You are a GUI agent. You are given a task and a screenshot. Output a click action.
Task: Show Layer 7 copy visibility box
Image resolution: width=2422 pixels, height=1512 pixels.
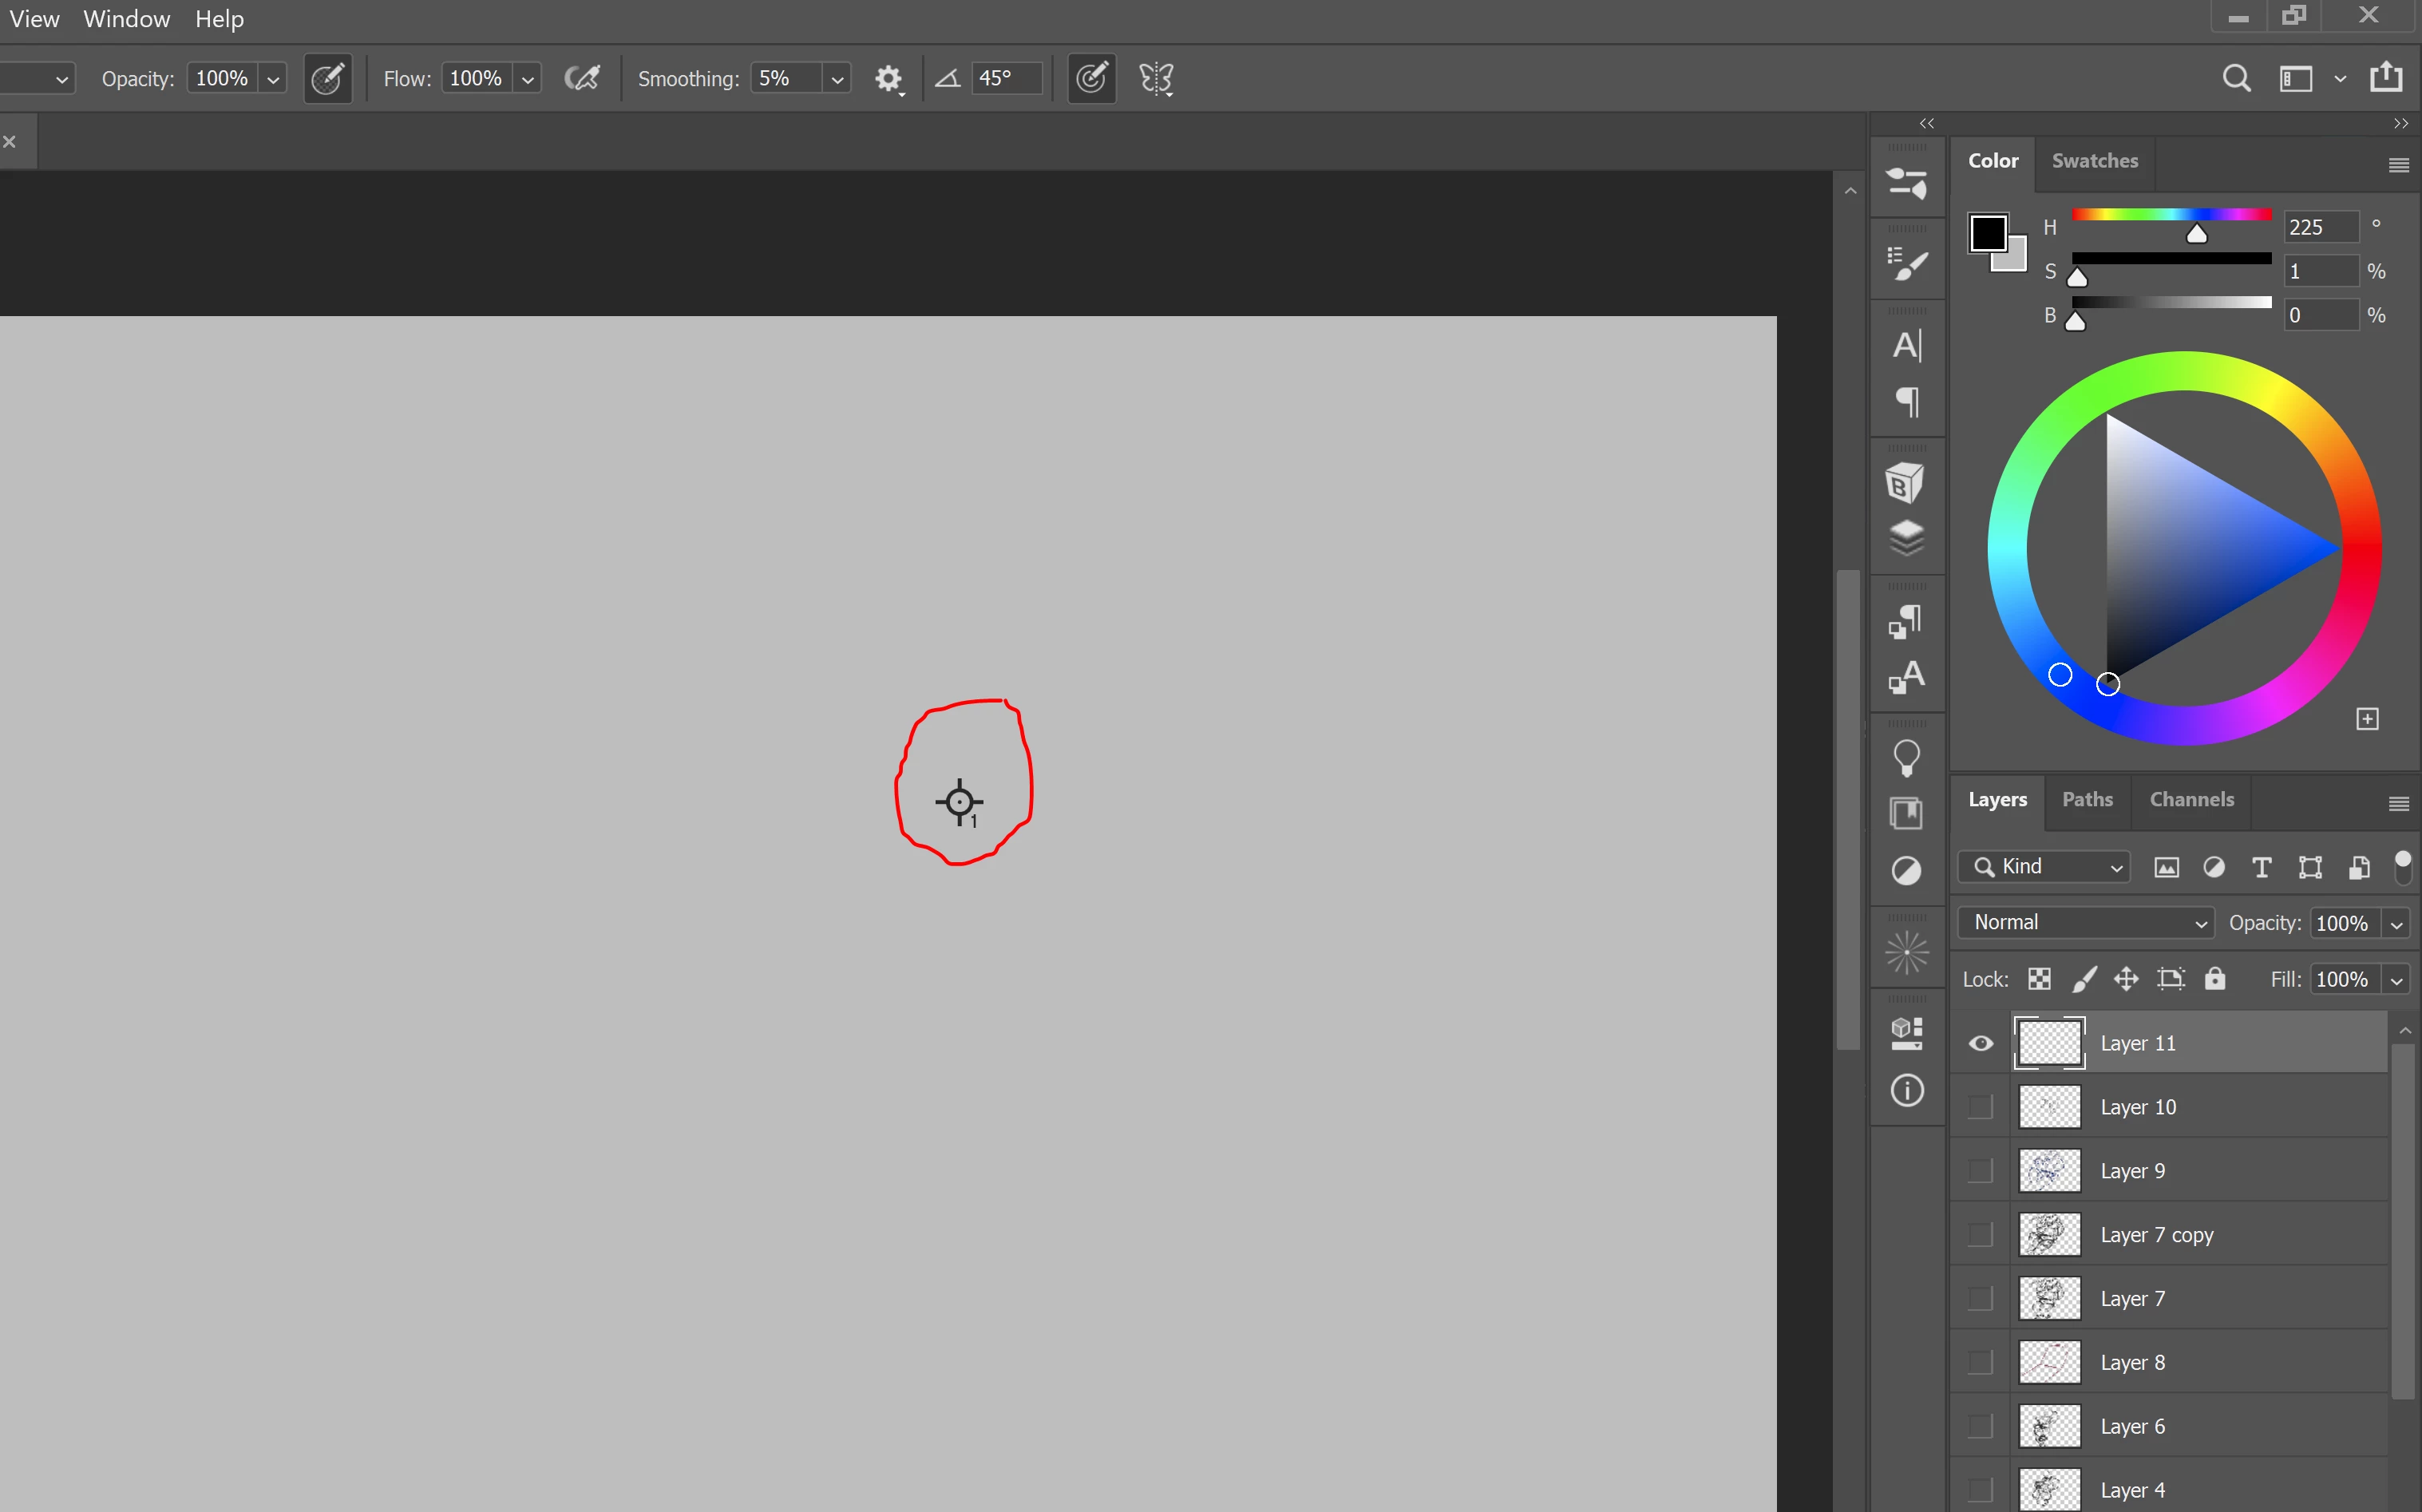pyautogui.click(x=1980, y=1234)
